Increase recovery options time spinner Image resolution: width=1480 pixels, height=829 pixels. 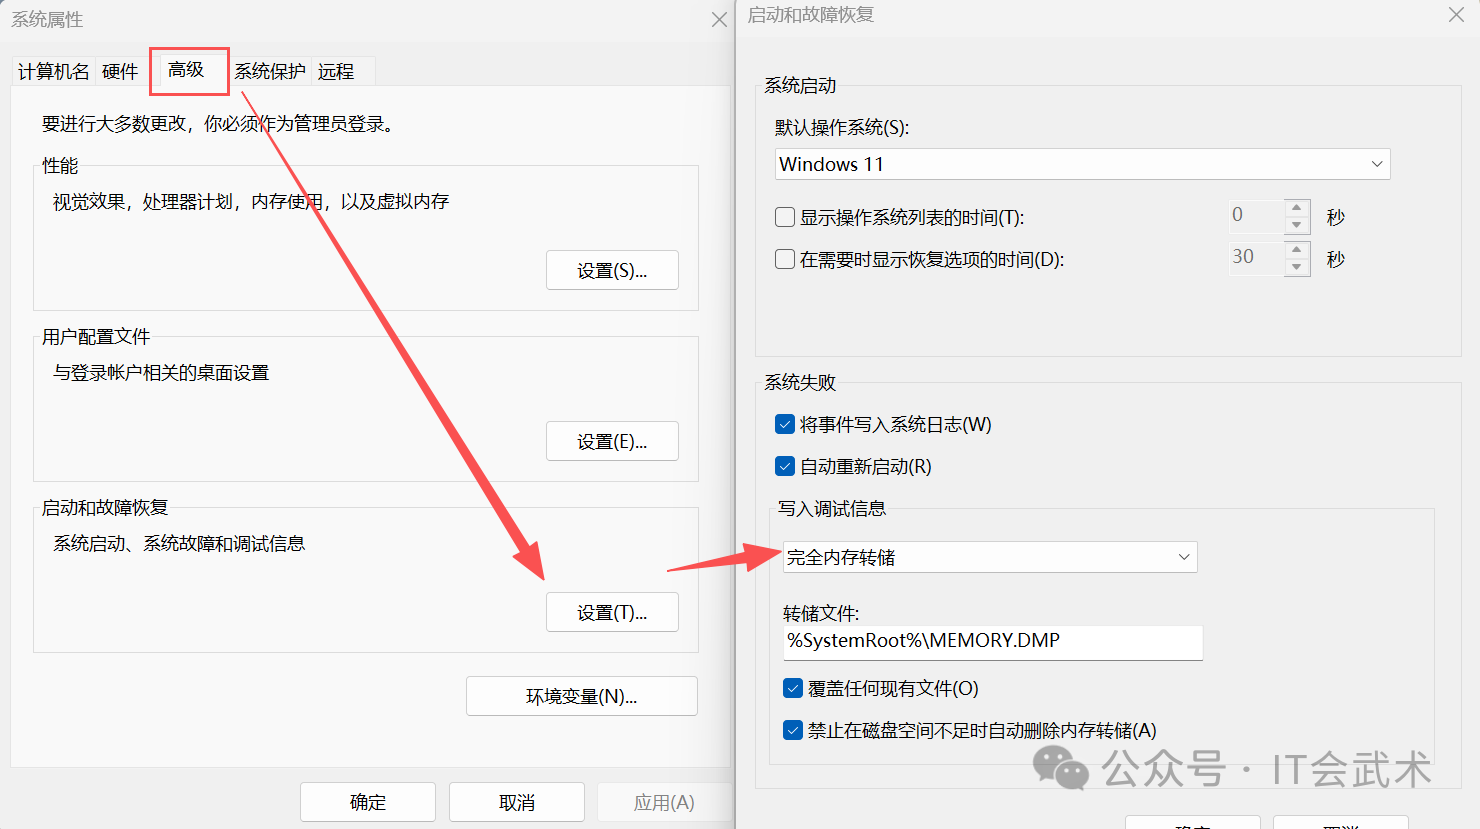click(x=1297, y=250)
